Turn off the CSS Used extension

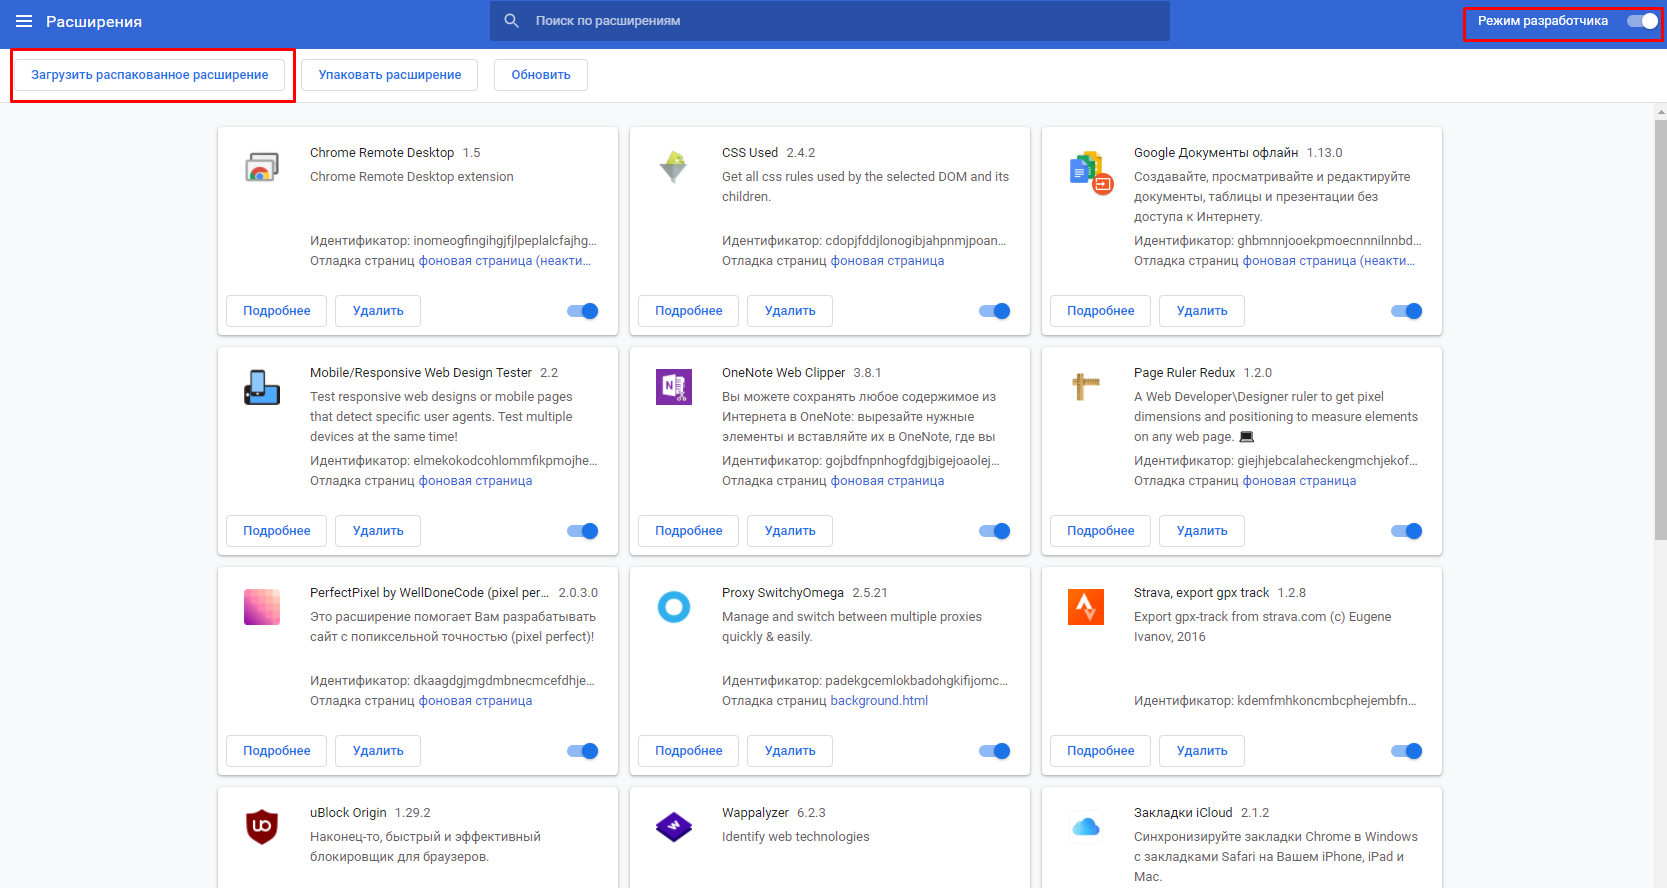point(995,311)
